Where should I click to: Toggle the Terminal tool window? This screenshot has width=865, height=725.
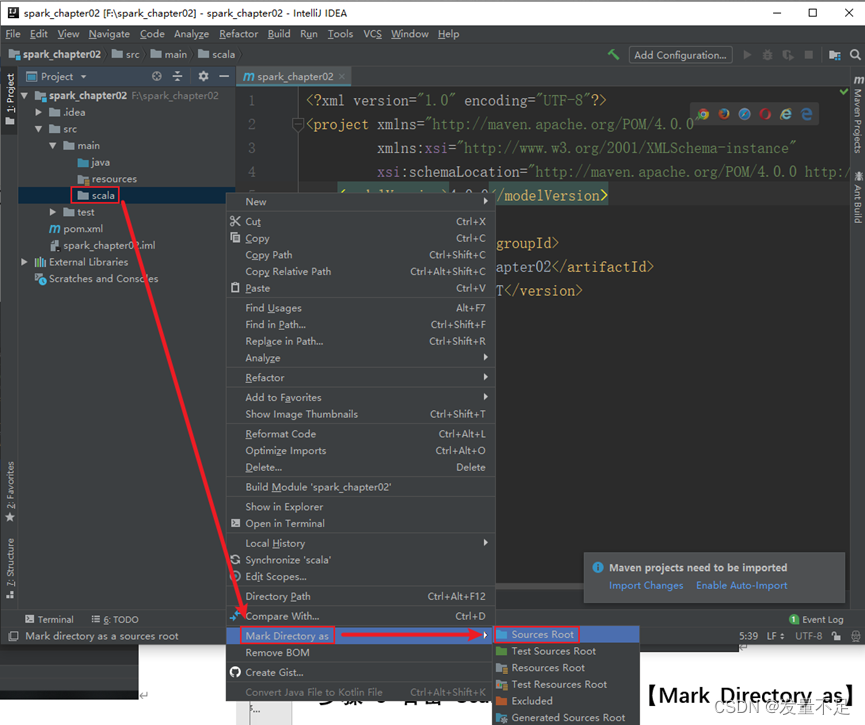click(x=49, y=620)
